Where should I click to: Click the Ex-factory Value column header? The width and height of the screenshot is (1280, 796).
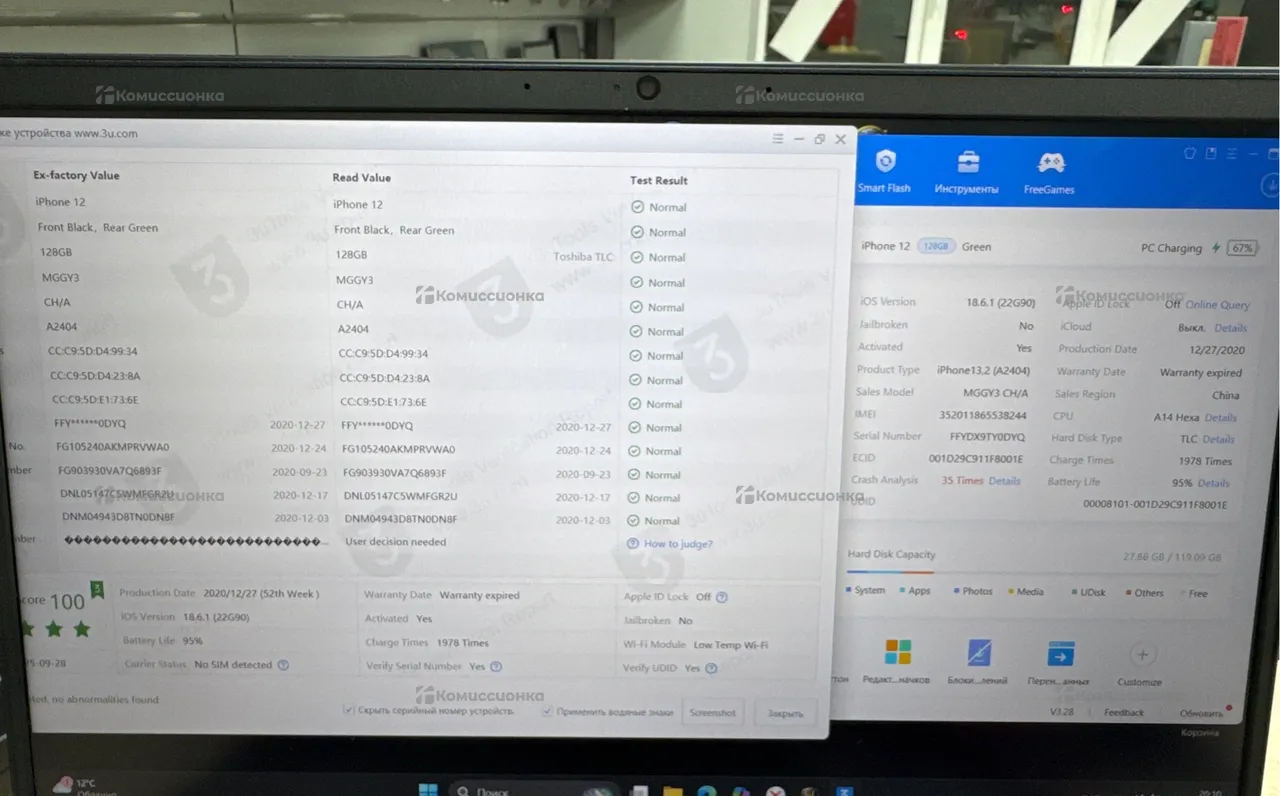(x=76, y=175)
